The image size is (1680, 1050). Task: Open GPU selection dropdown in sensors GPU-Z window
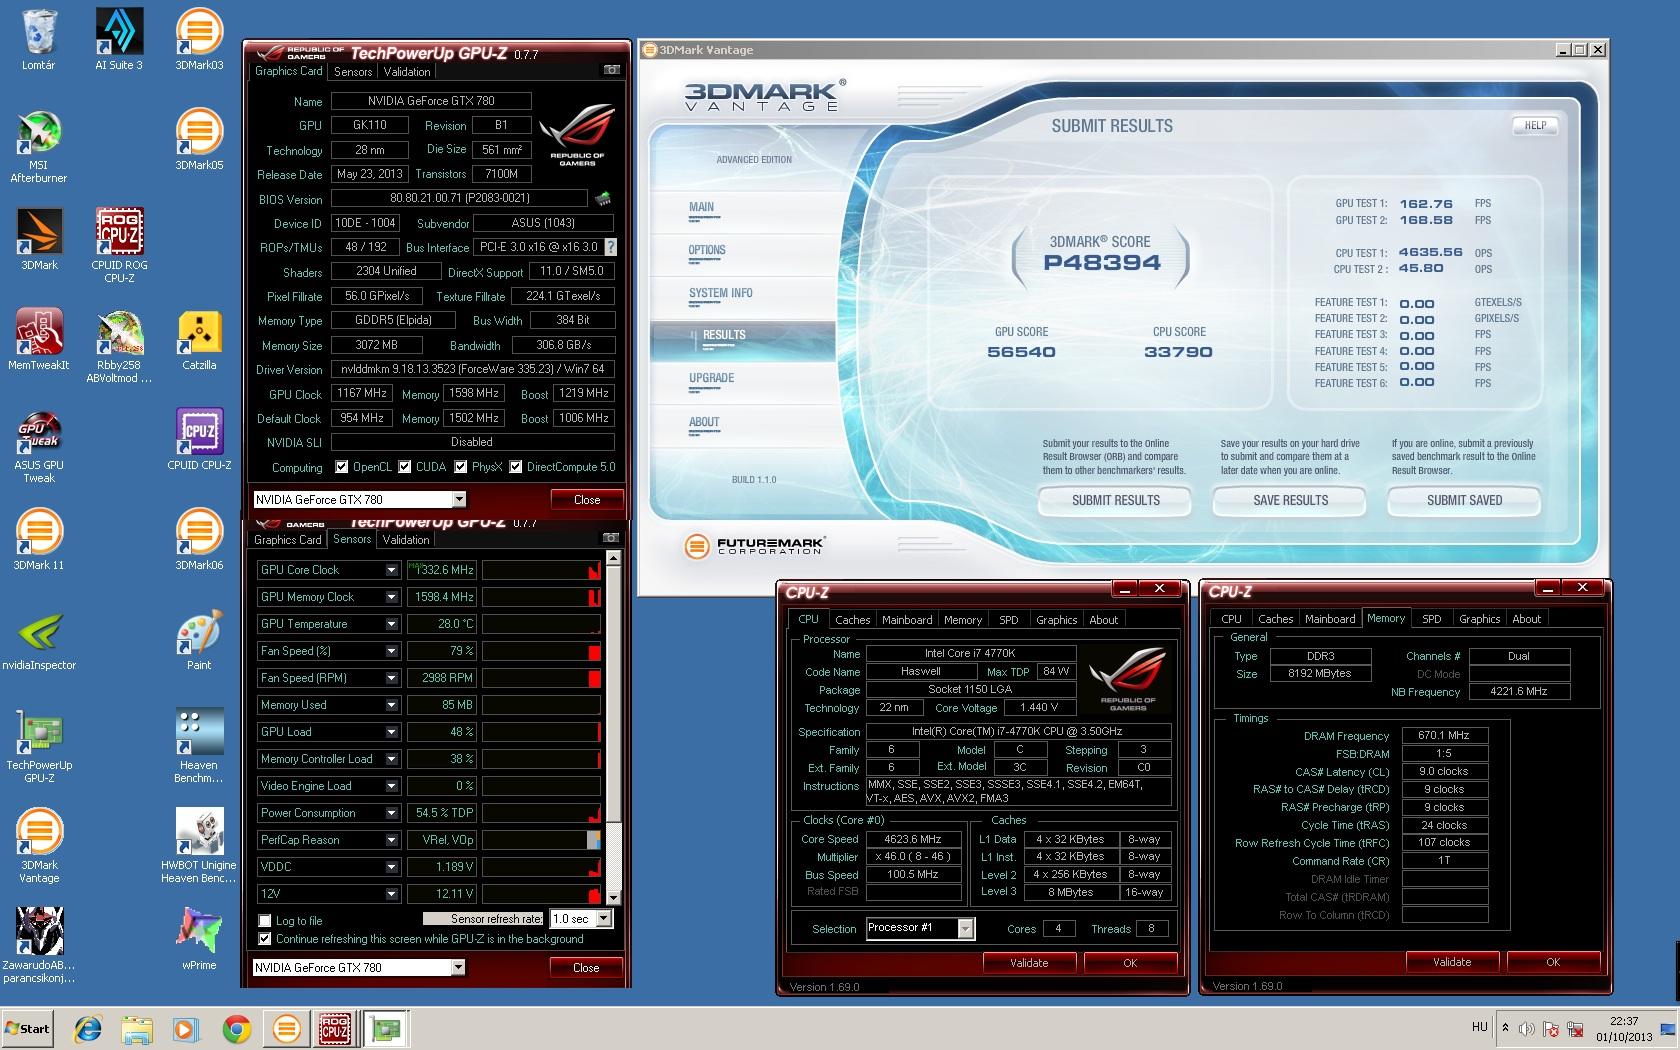pos(458,967)
